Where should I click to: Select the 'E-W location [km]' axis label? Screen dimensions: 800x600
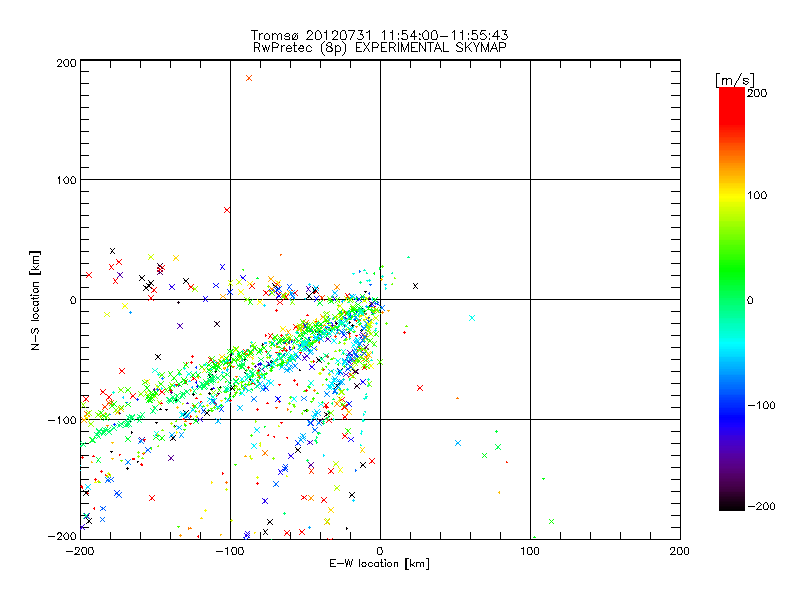pyautogui.click(x=379, y=563)
